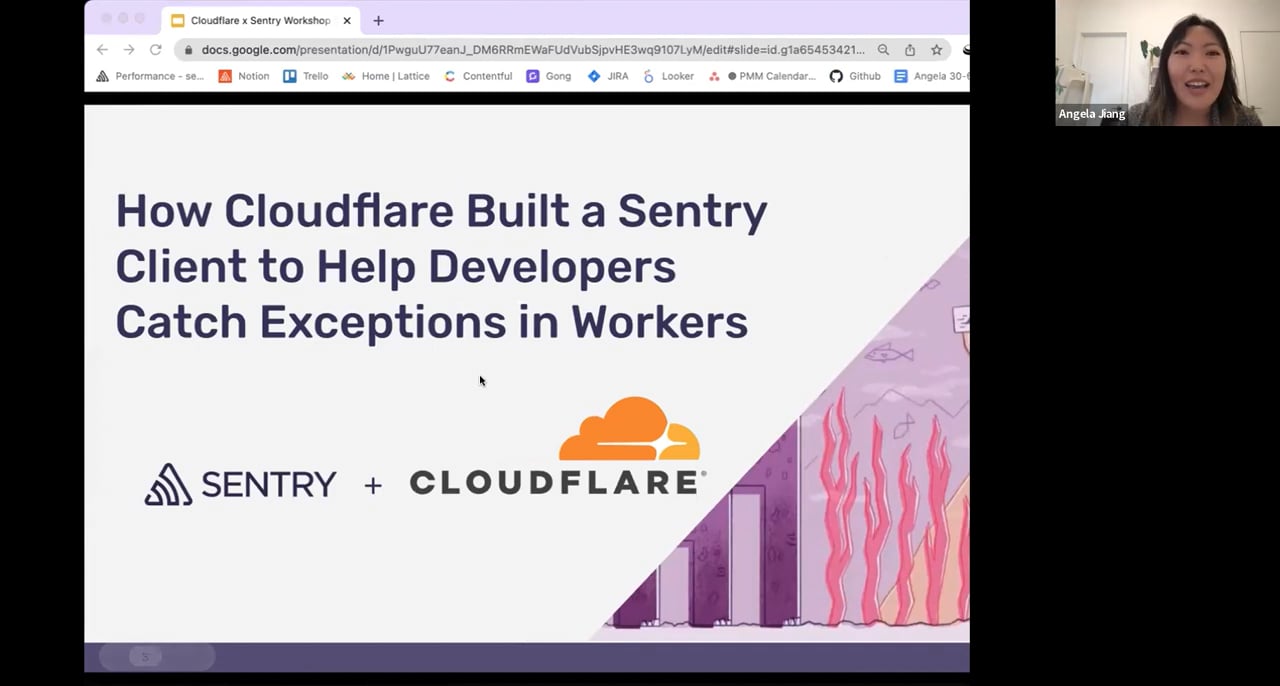
Task: Open the Gong bookmark
Action: tap(549, 76)
